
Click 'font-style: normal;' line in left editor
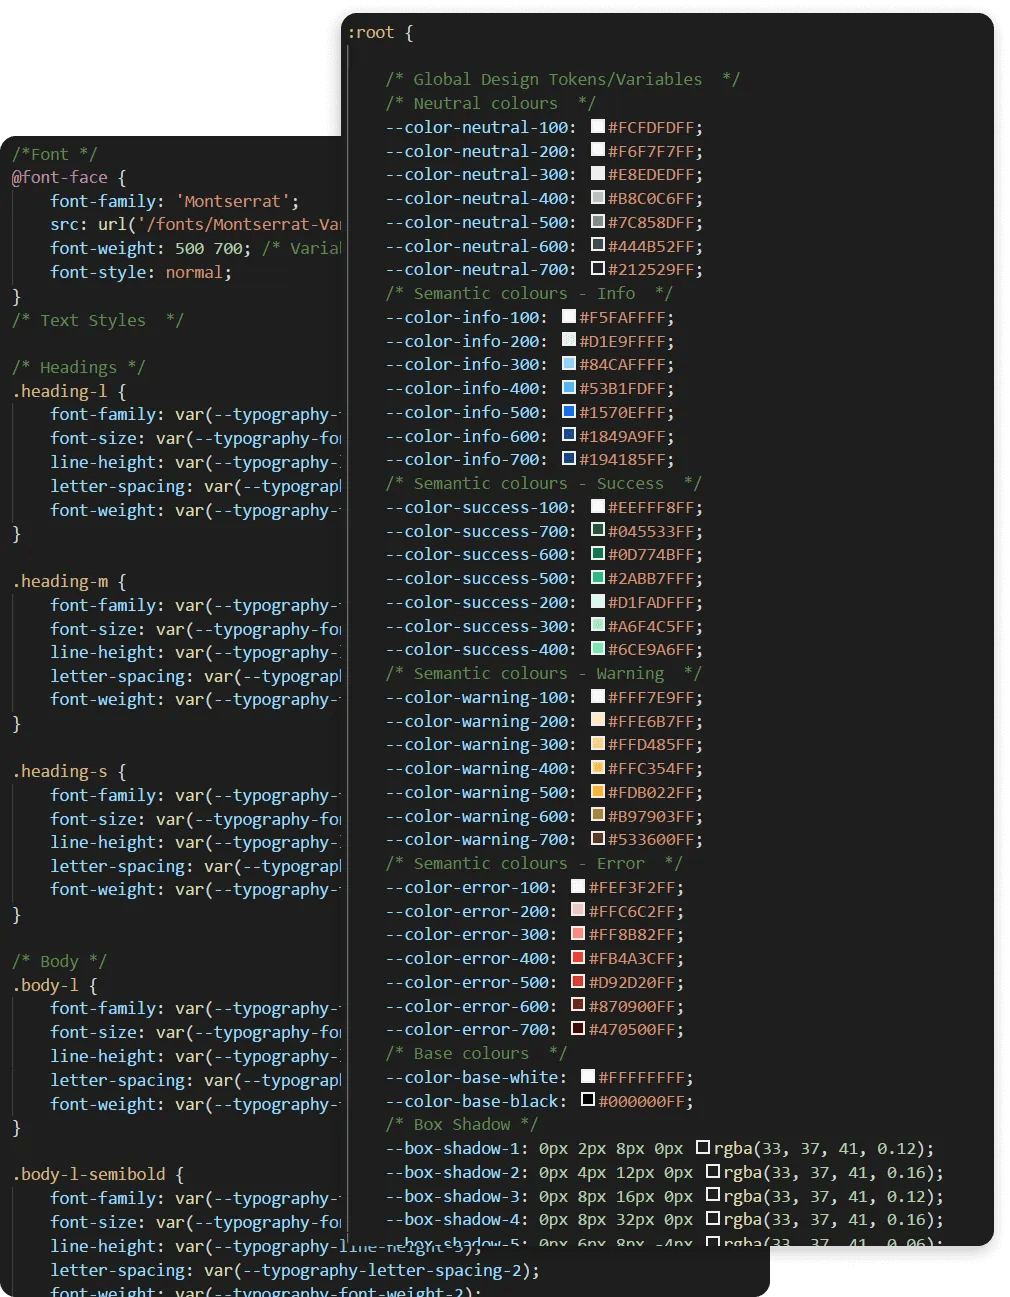pyautogui.click(x=141, y=272)
